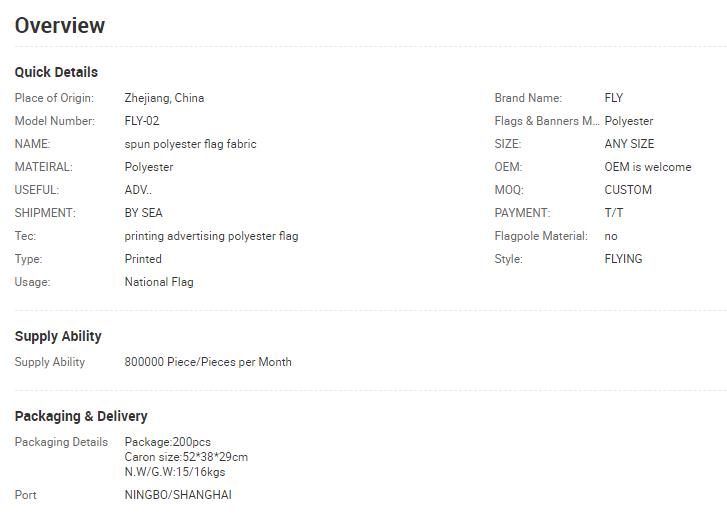Click the NINGBO/SHANGHAI port value
The height and width of the screenshot is (517, 727).
tap(178, 495)
